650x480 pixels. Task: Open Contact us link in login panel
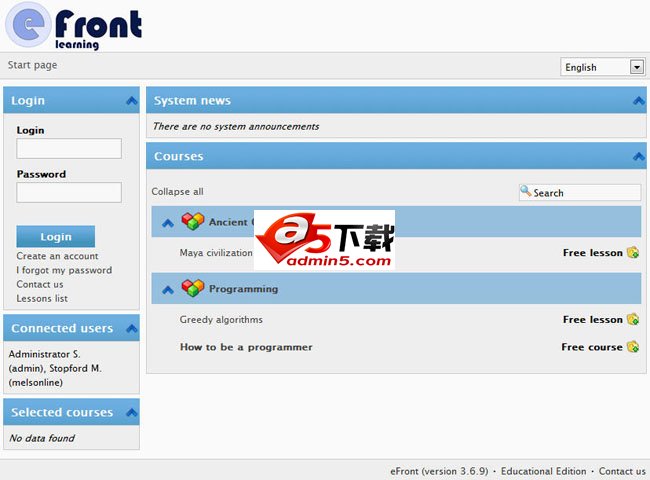click(40, 284)
